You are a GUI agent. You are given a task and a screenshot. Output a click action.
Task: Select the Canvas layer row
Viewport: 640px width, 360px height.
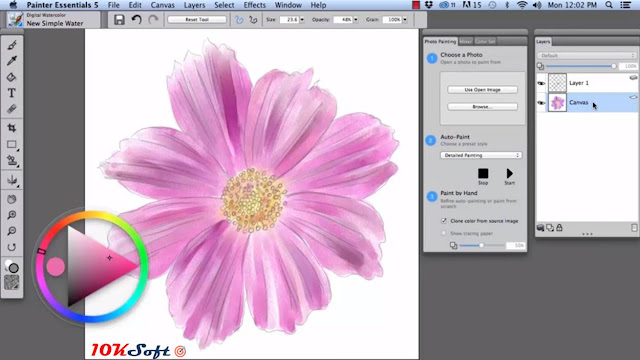(587, 102)
